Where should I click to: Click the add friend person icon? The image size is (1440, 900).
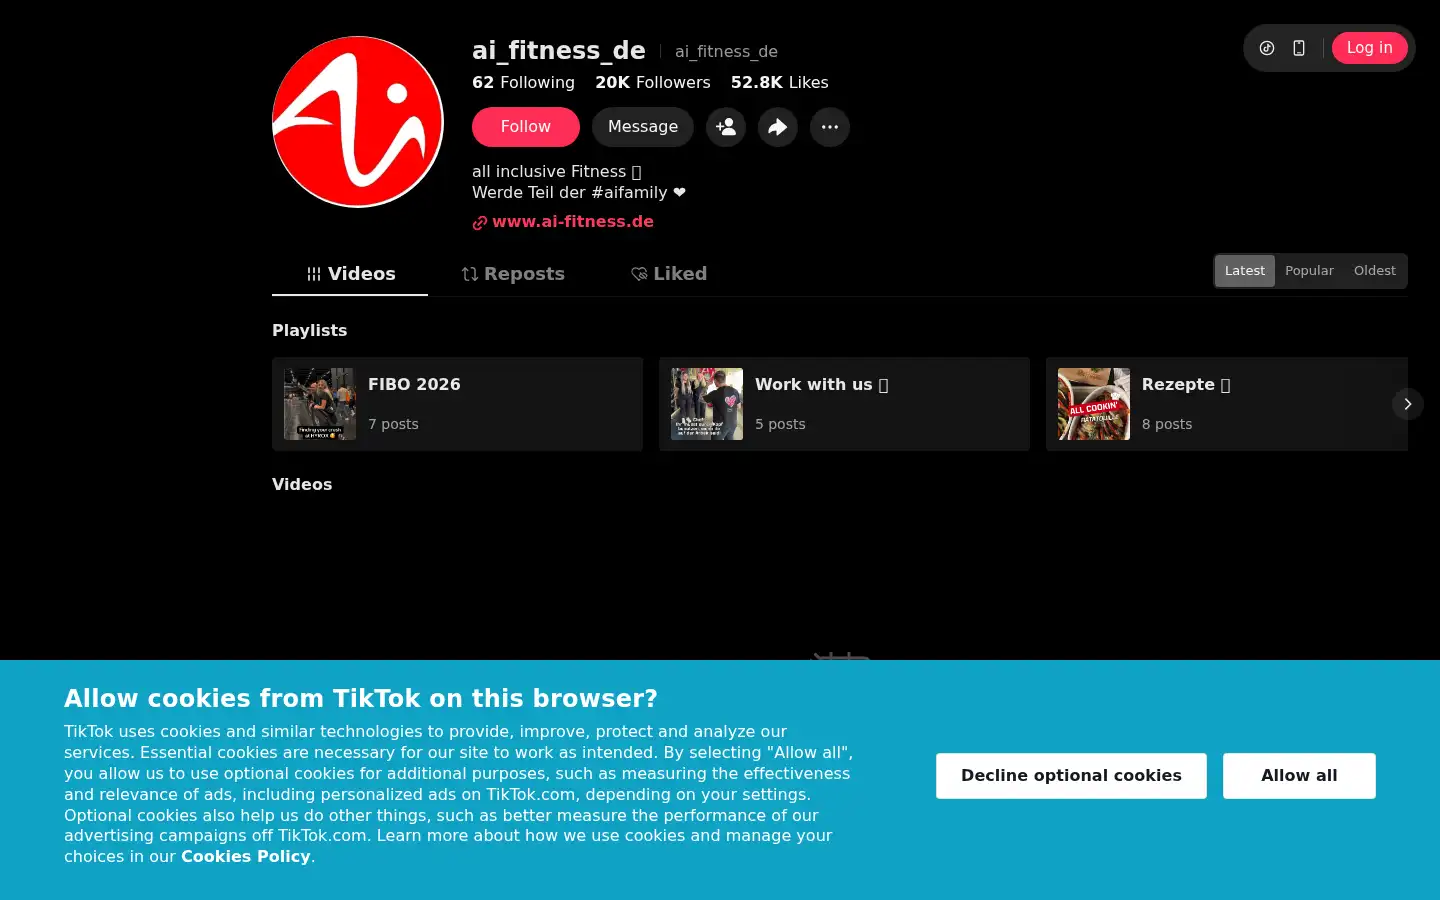click(x=726, y=127)
